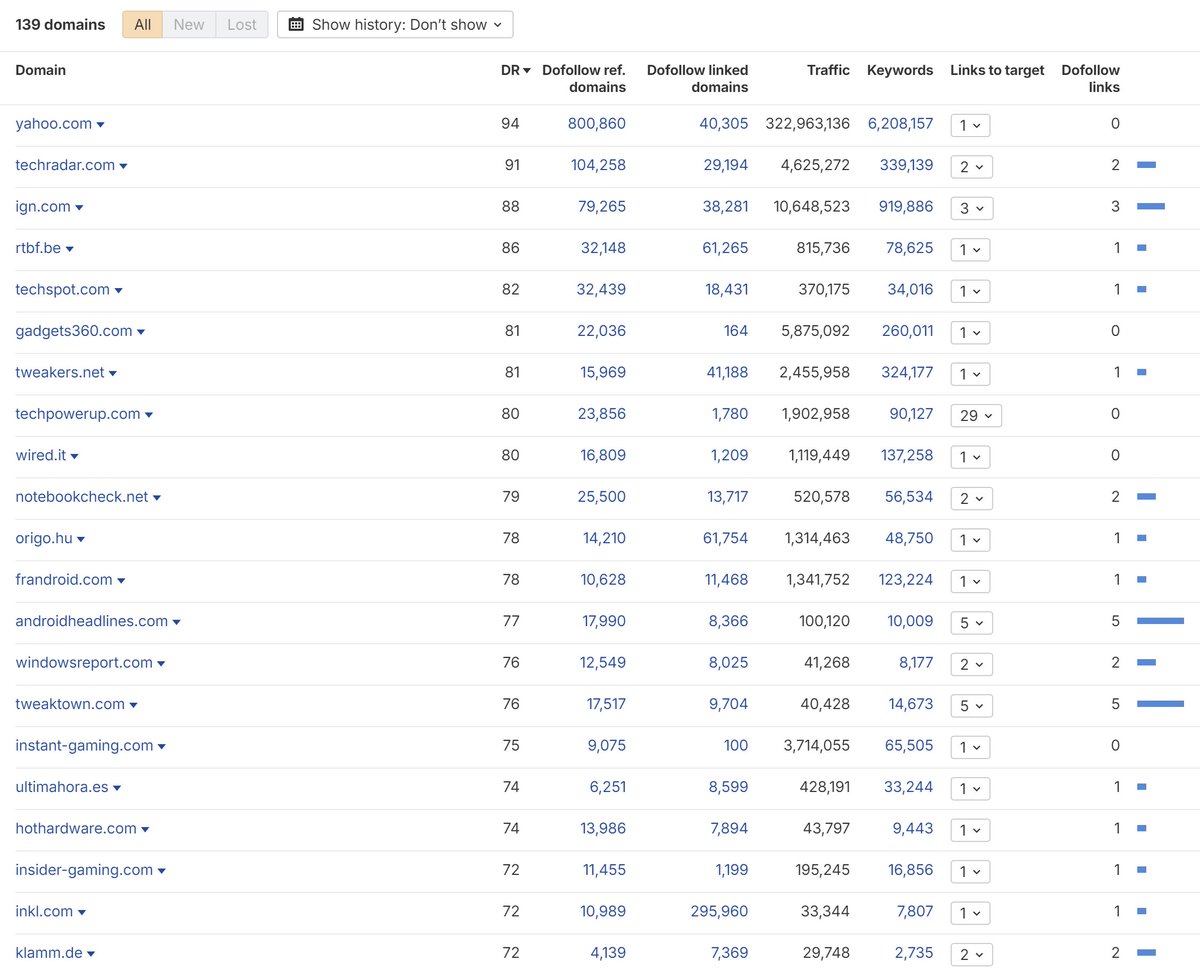Click traffic value 322,963,136 for yahoo.com
Image resolution: width=1200 pixels, height=969 pixels.
(808, 124)
